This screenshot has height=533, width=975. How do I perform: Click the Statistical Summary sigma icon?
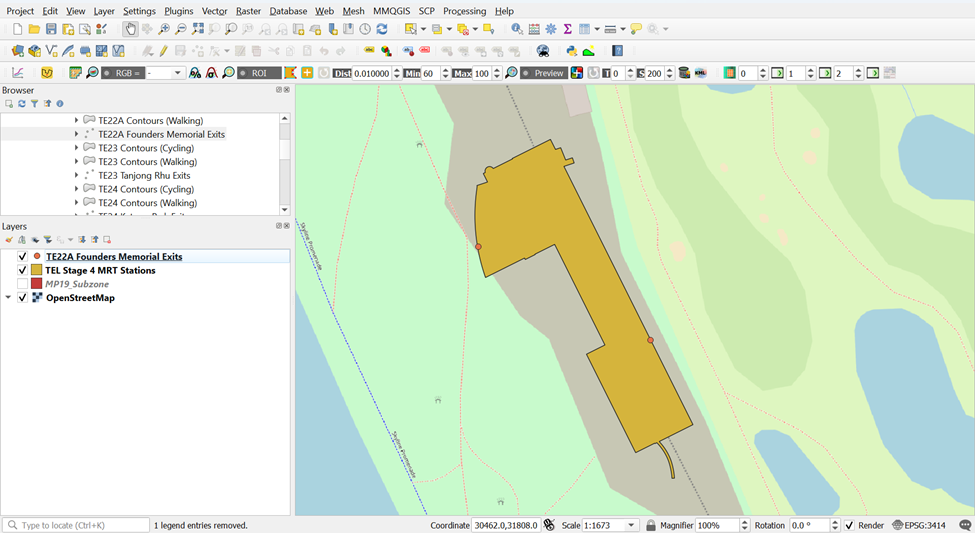[567, 29]
